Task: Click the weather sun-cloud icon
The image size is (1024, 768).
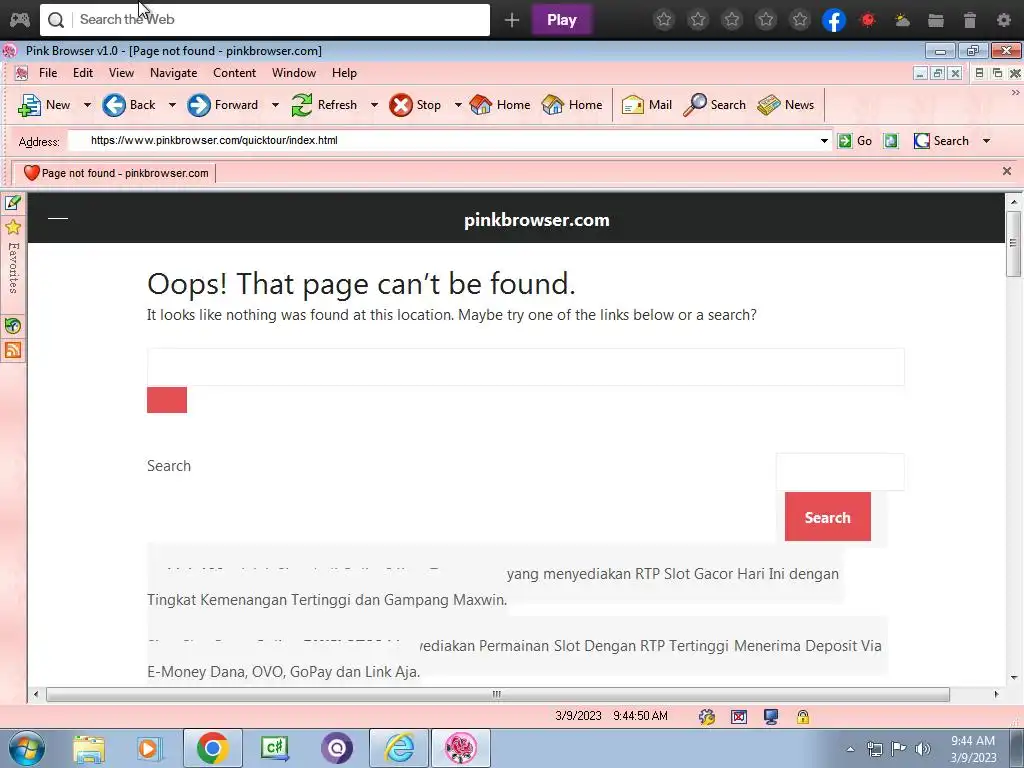Action: coord(902,20)
